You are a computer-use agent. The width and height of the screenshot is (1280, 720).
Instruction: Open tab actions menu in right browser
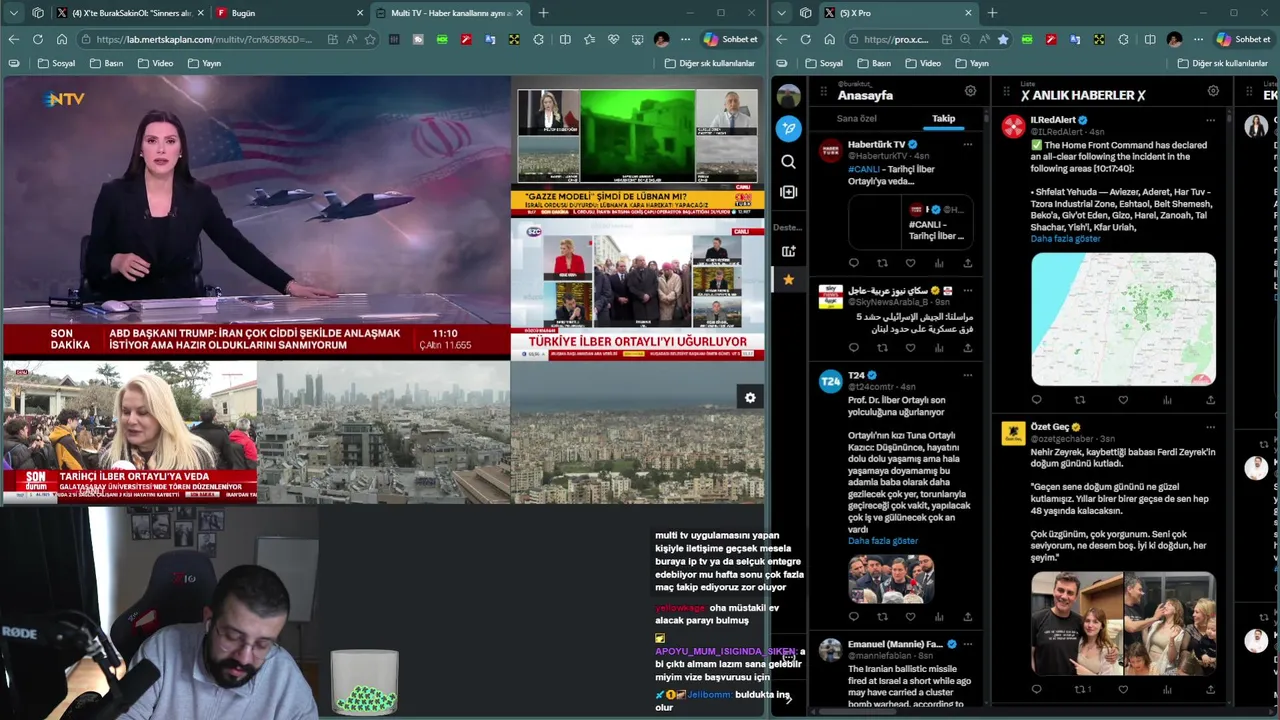(781, 13)
